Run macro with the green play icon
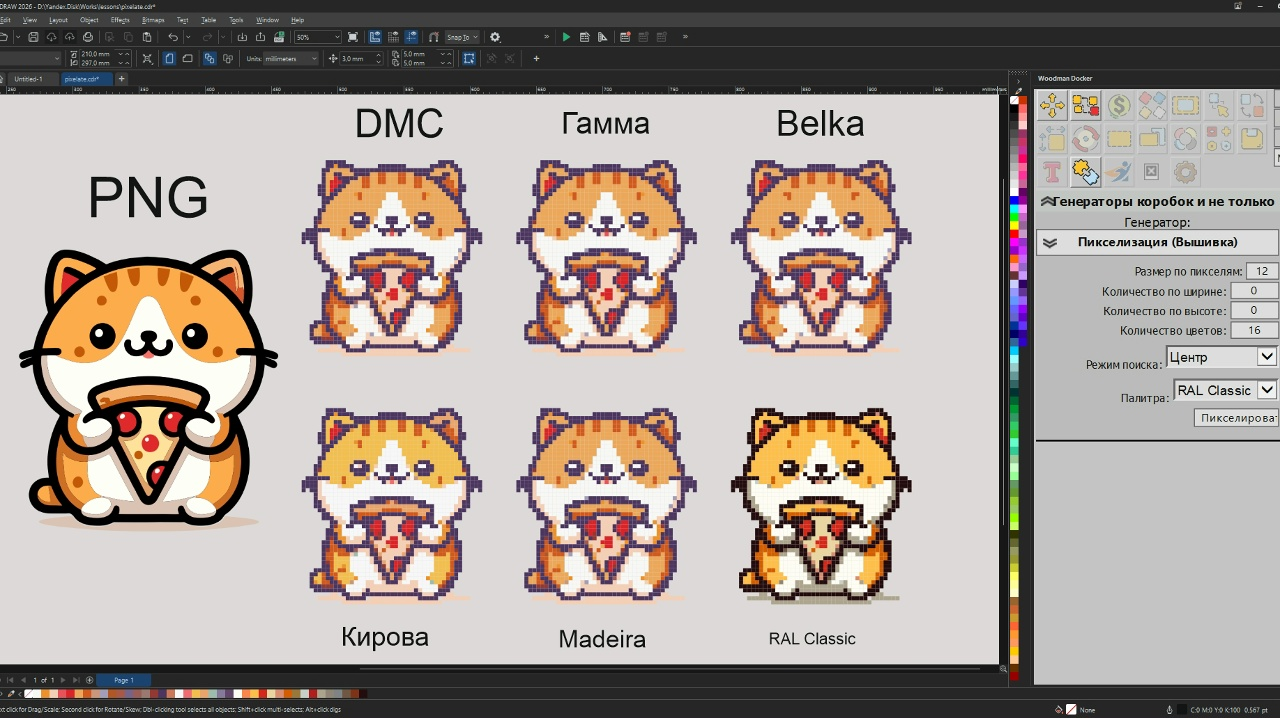Viewport: 1280px width, 718px height. (566, 37)
